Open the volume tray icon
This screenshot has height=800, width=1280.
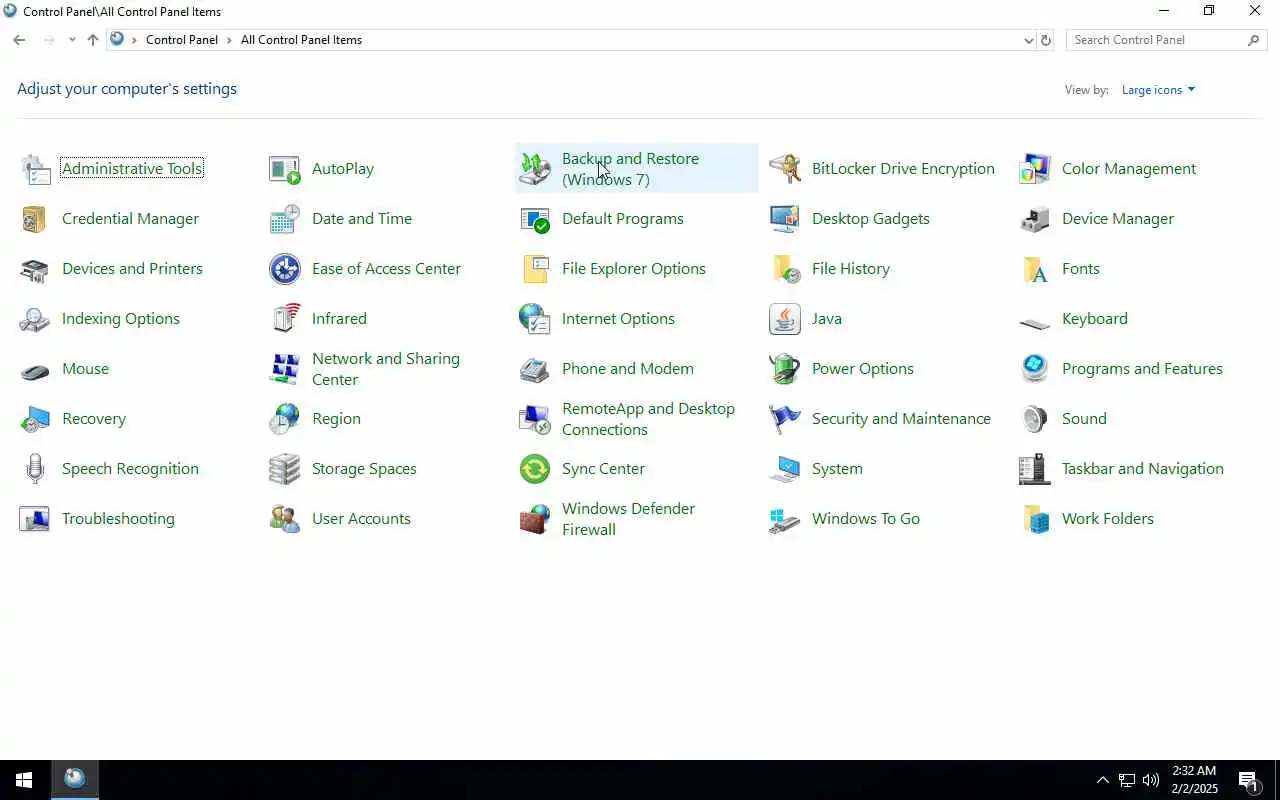pyautogui.click(x=1151, y=780)
